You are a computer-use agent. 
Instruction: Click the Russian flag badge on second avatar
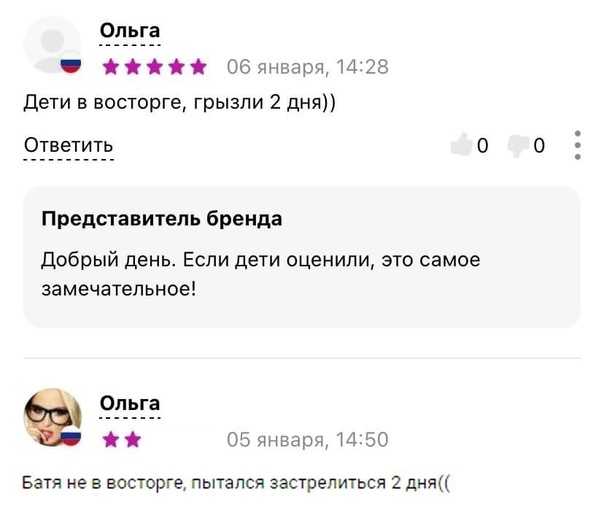tap(71, 438)
